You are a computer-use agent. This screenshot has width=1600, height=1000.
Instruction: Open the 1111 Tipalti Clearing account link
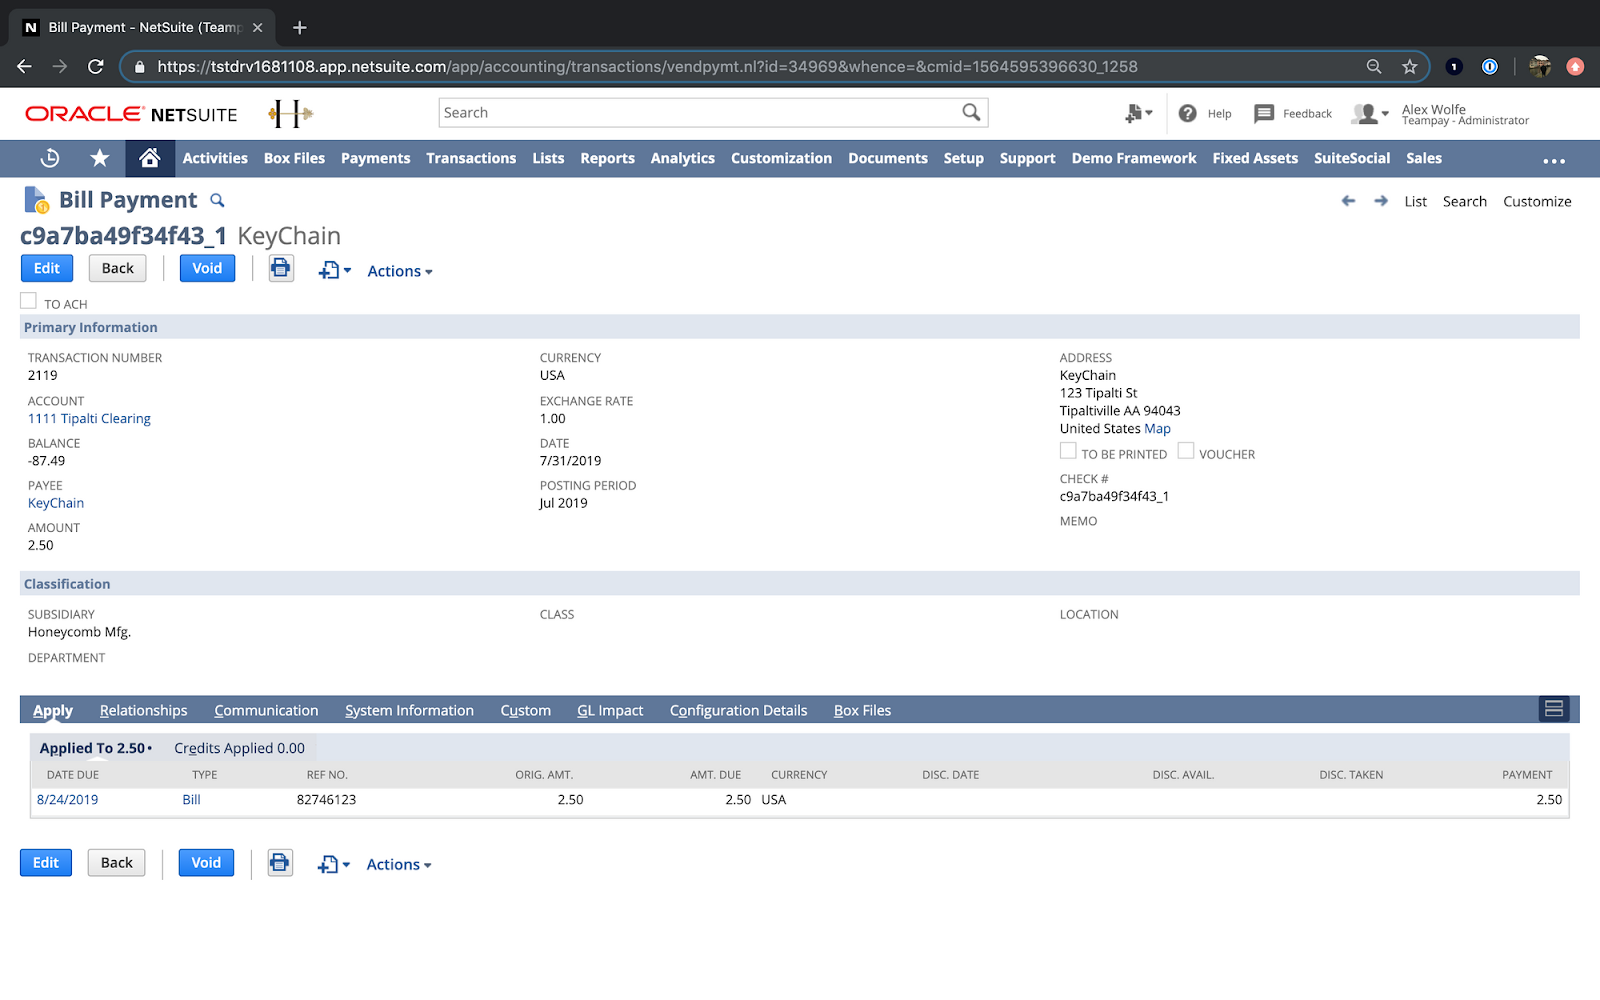89,418
